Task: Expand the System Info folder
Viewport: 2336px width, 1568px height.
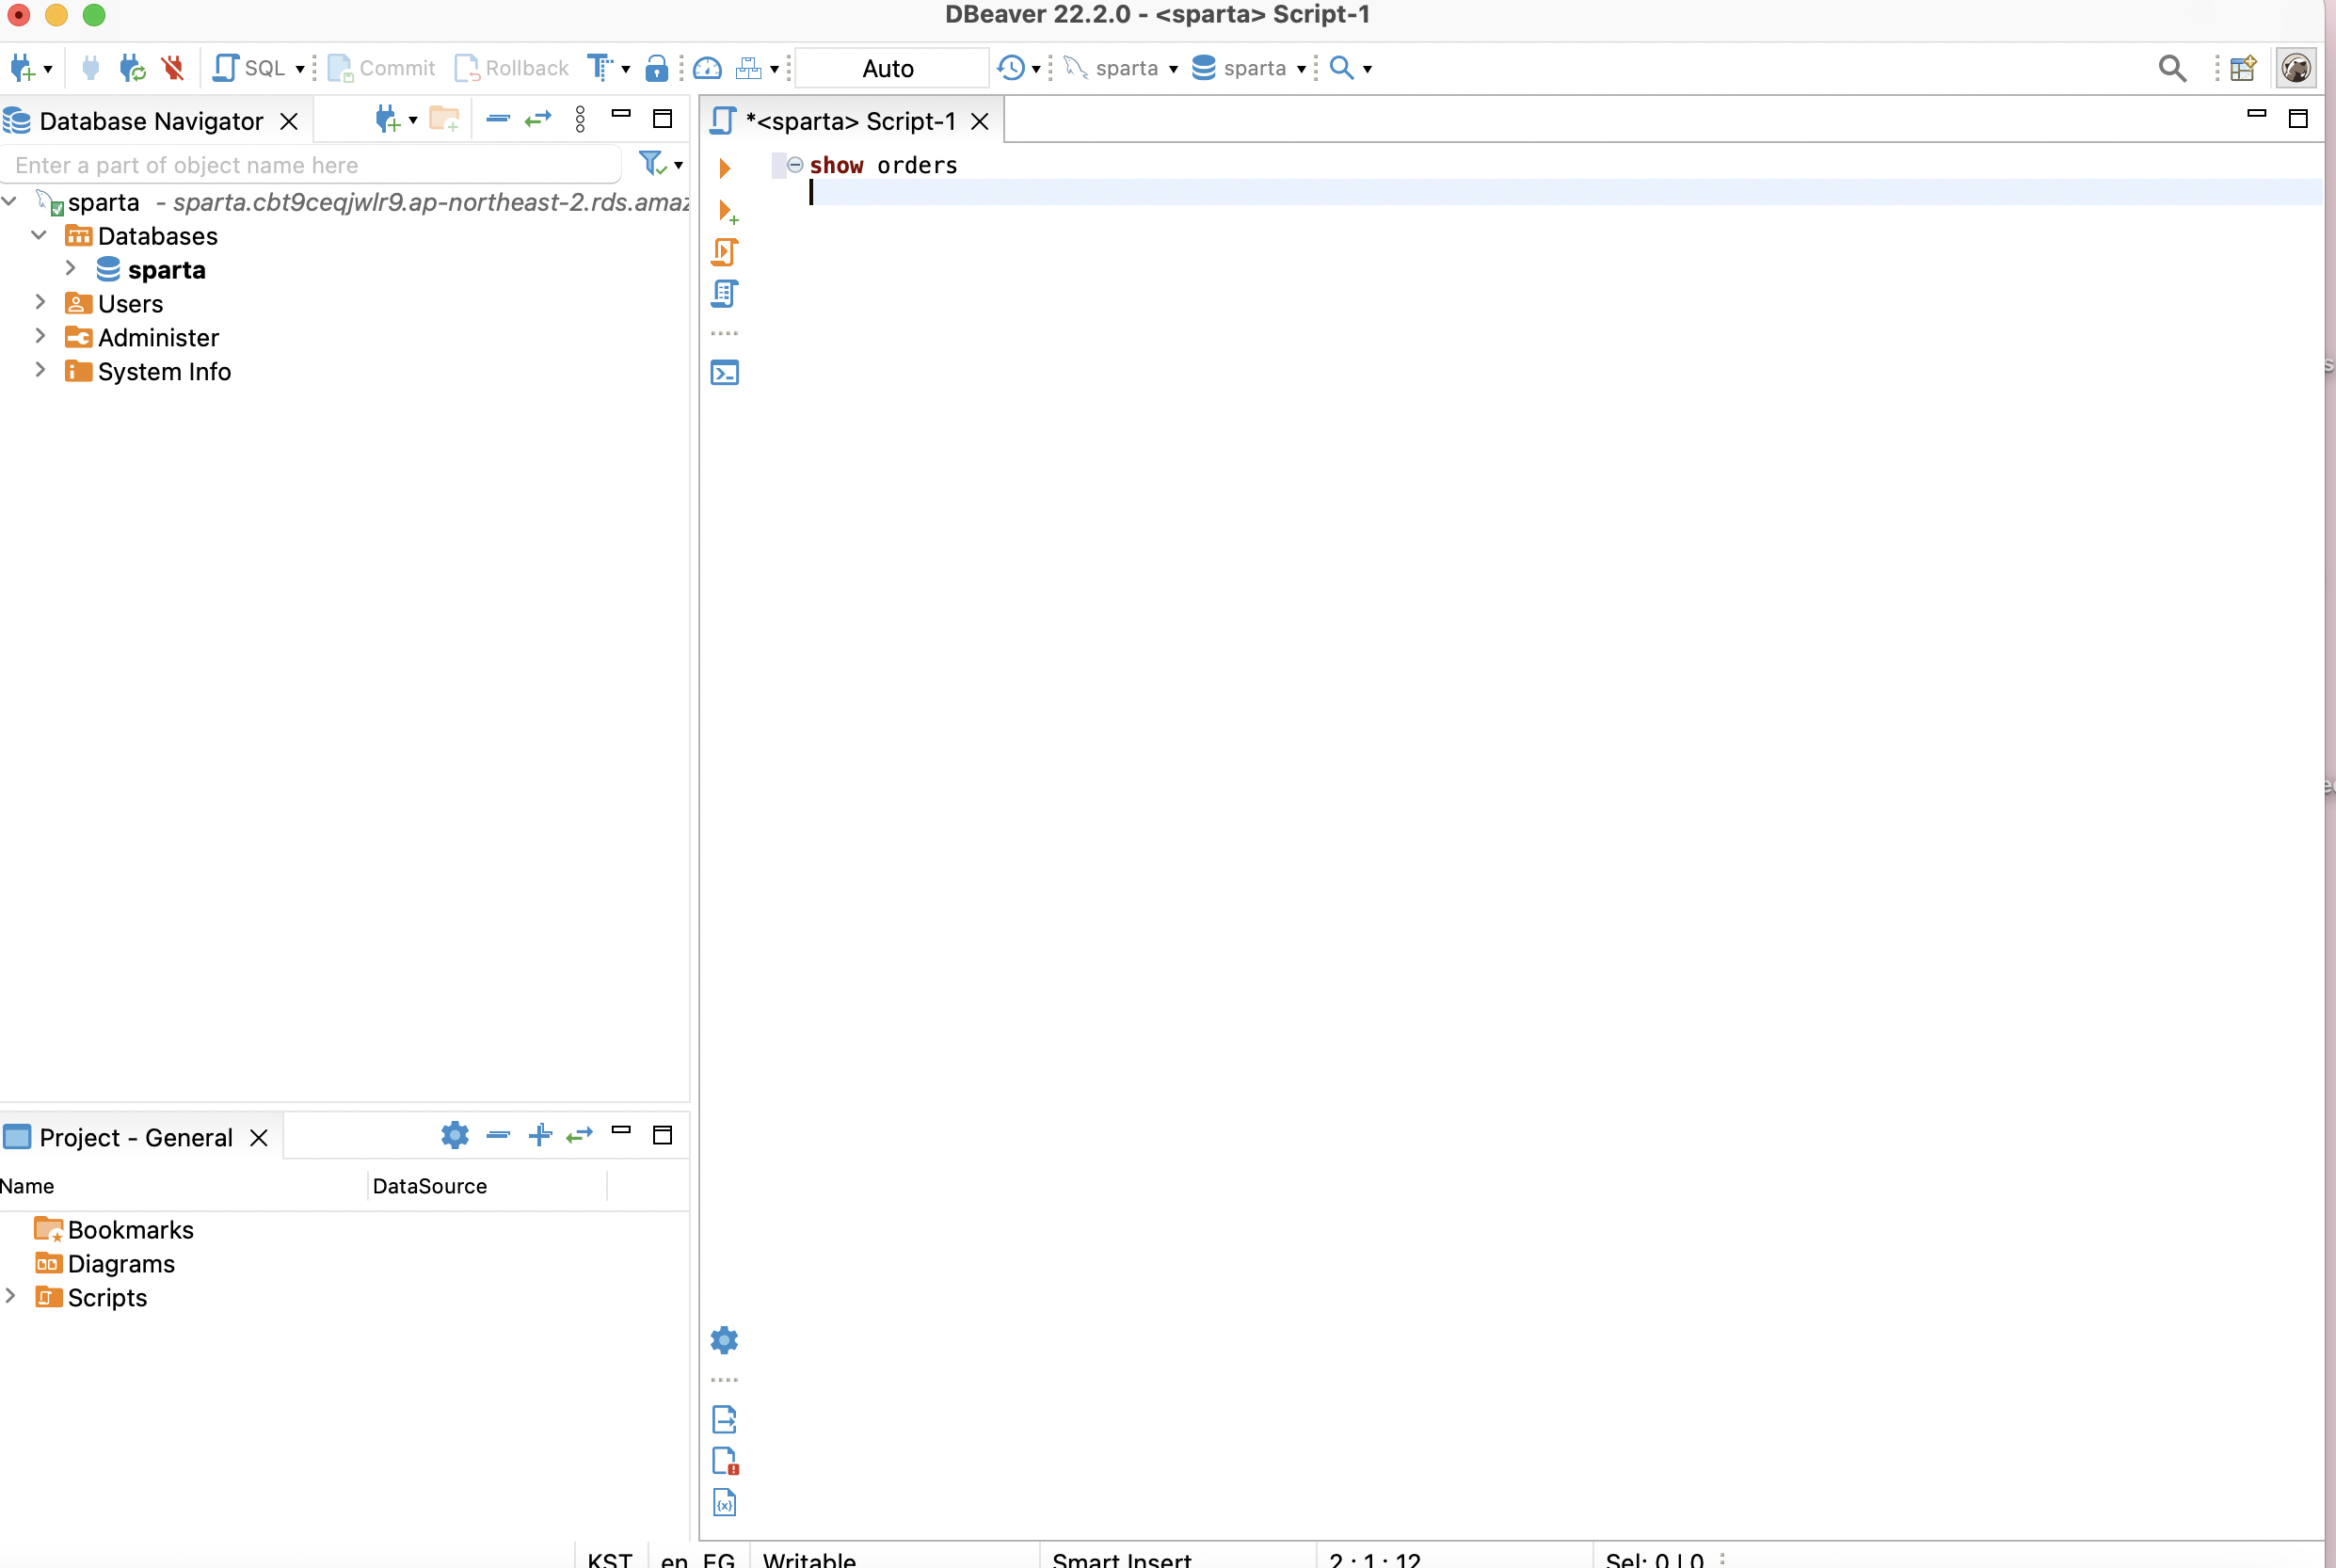Action: coord(40,371)
